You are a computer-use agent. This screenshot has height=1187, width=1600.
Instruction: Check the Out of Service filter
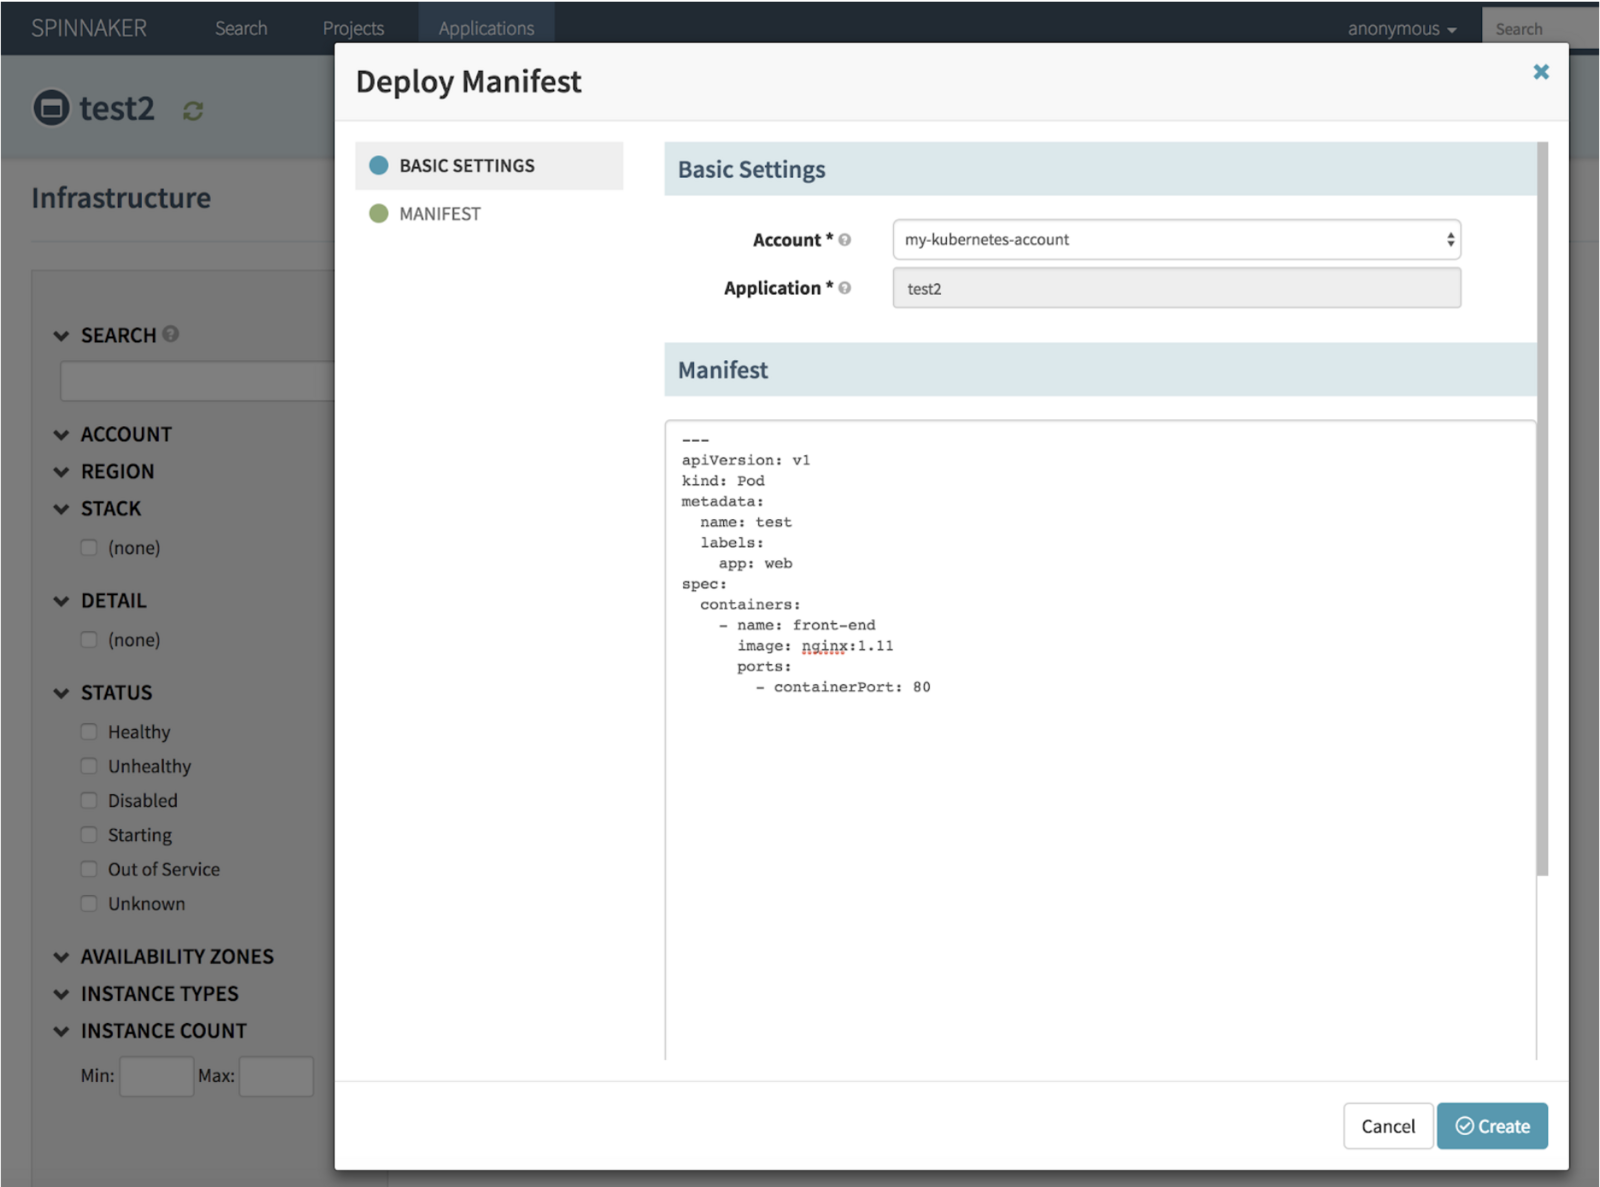[x=89, y=869]
